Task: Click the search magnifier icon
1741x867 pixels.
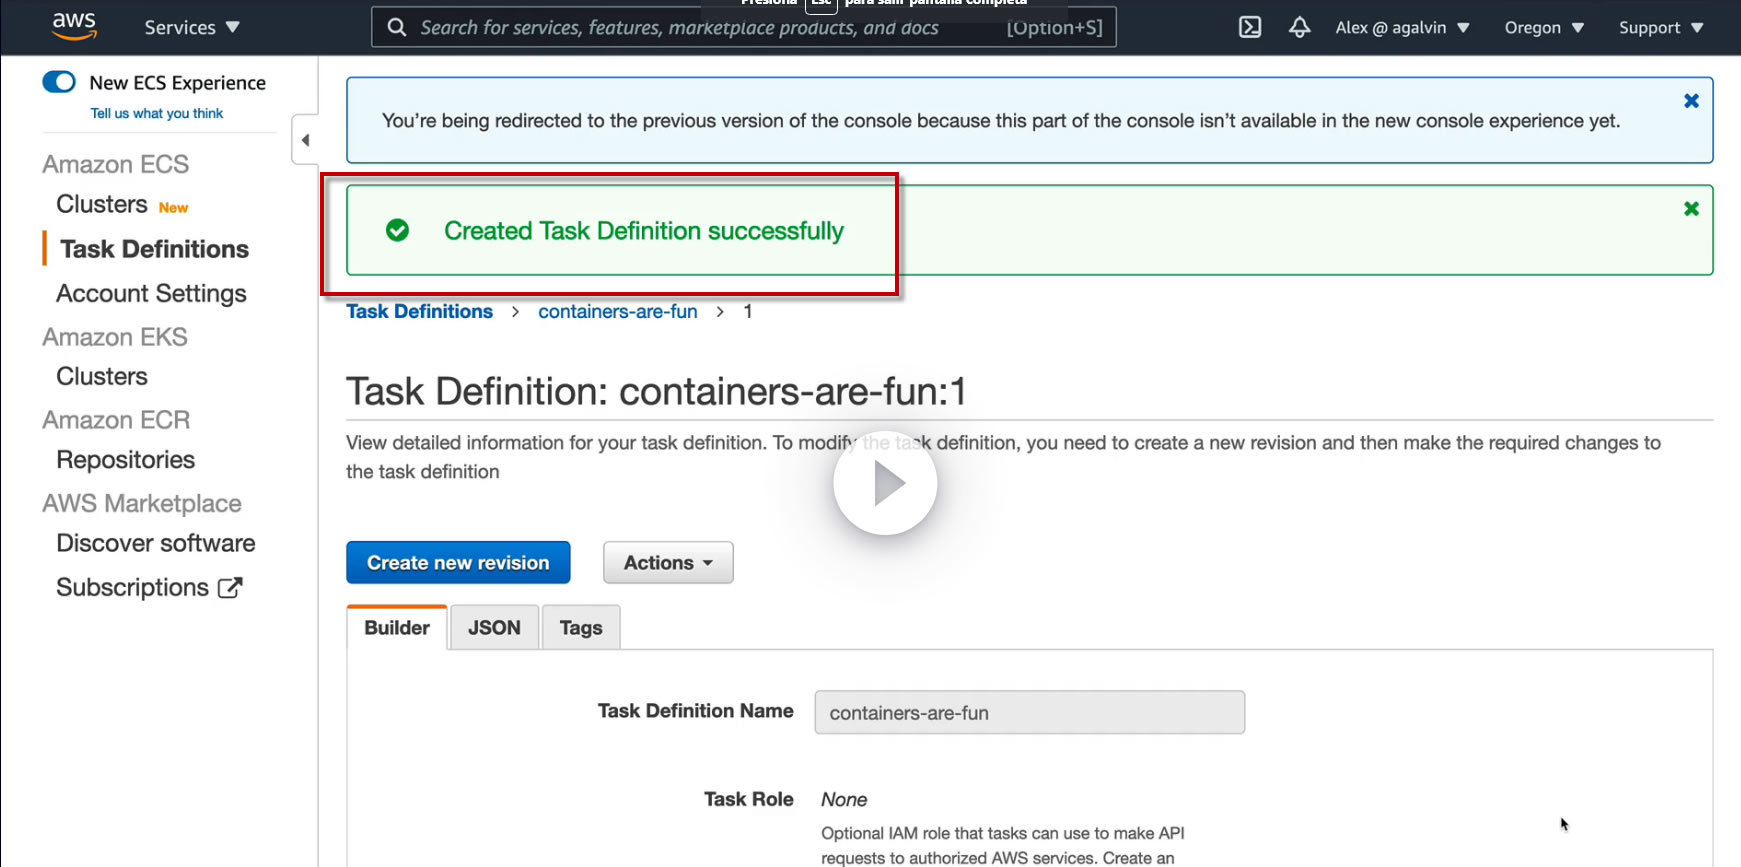Action: (397, 27)
